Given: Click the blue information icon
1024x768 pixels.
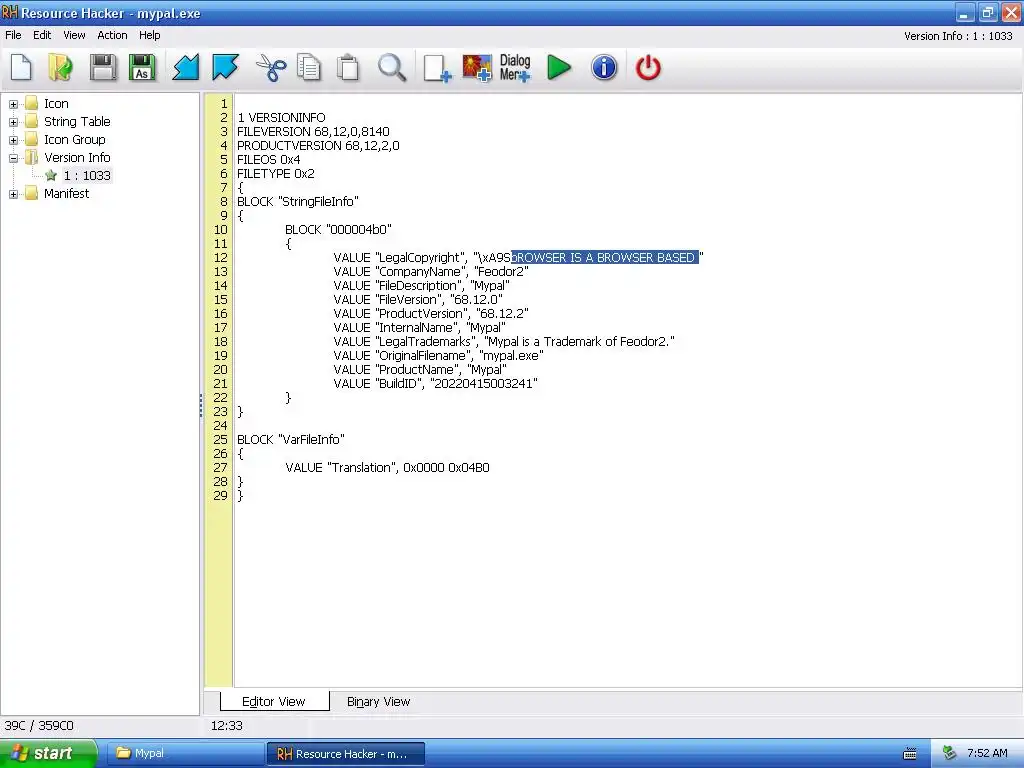Looking at the screenshot, I should (x=604, y=67).
